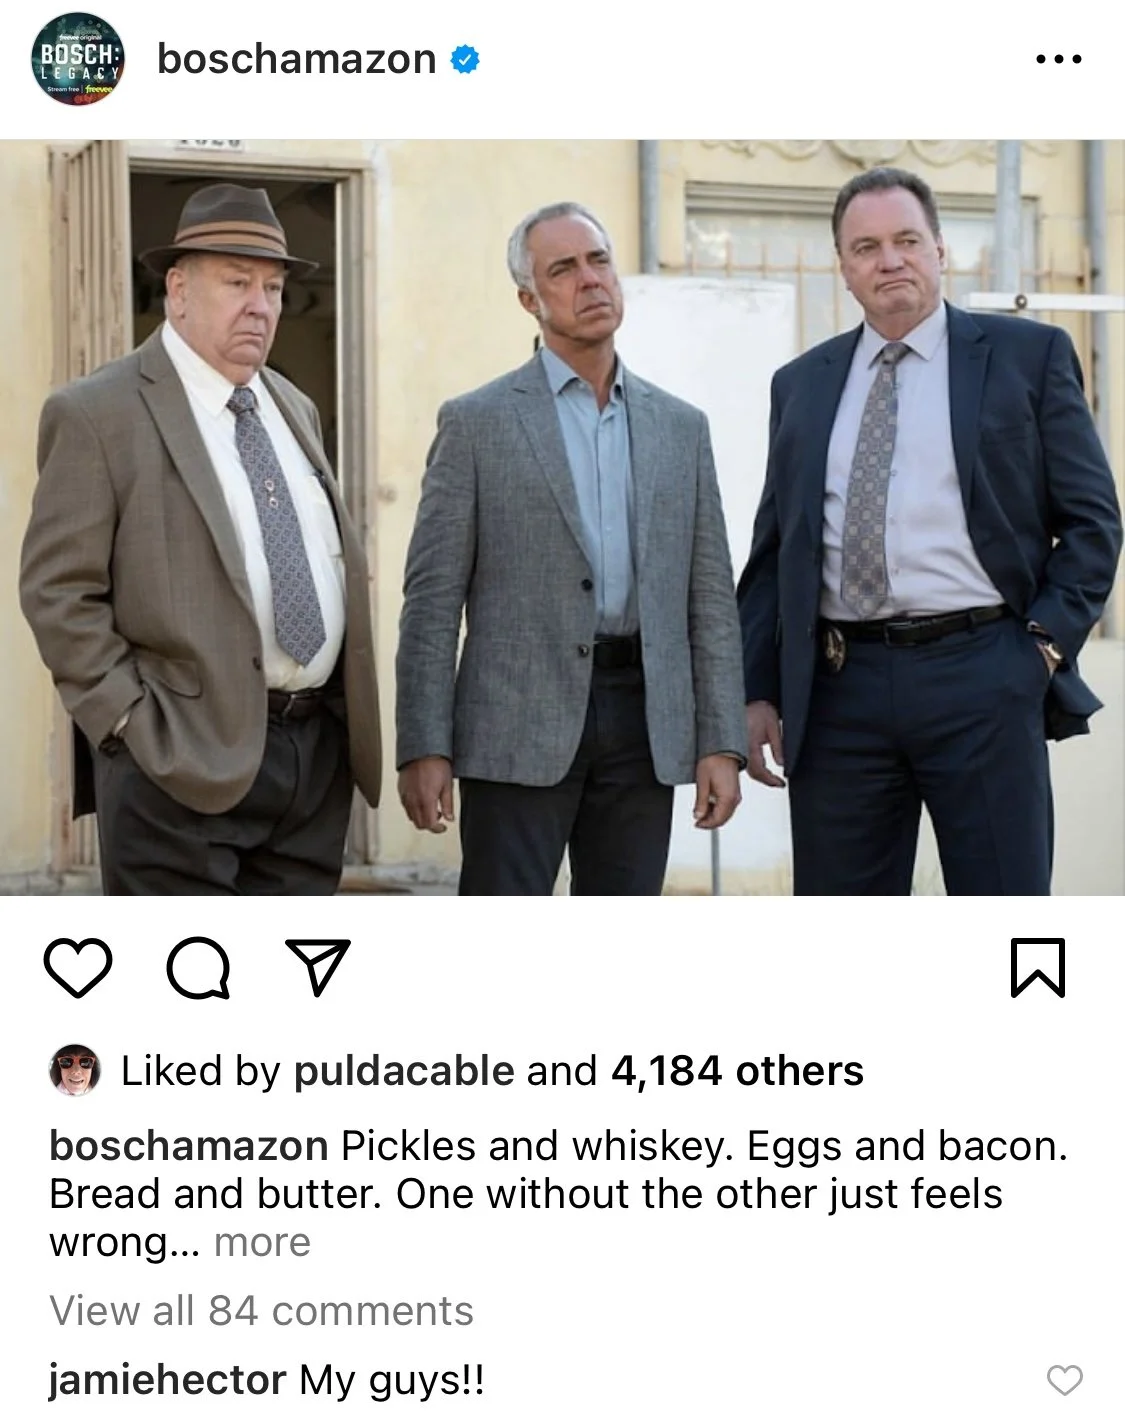Open the boschamazon username in the header
This screenshot has height=1423, width=1125.
297,59
